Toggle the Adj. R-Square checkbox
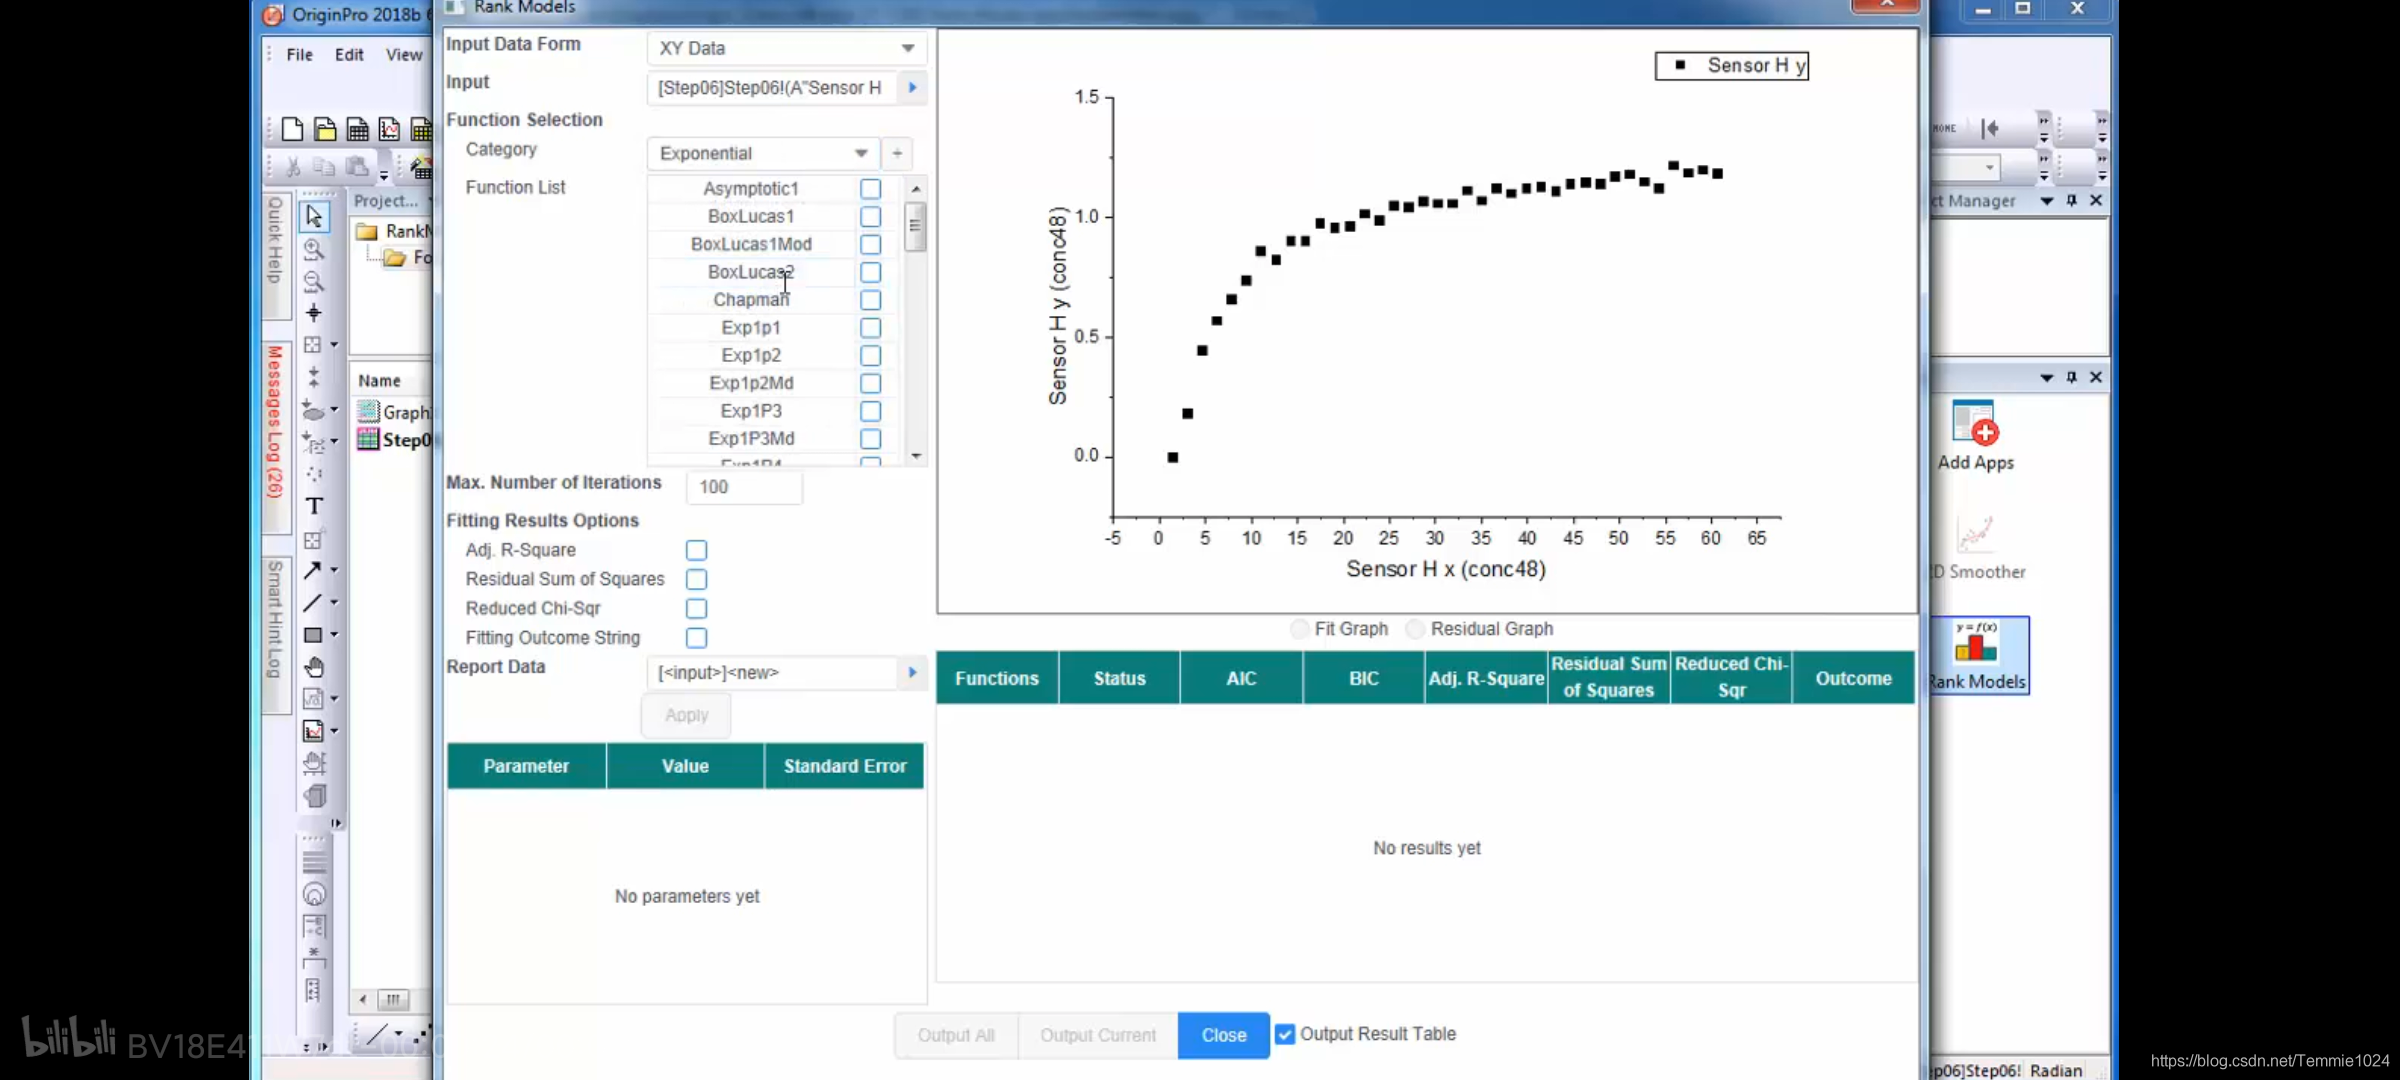The height and width of the screenshot is (1080, 2400). click(x=695, y=549)
